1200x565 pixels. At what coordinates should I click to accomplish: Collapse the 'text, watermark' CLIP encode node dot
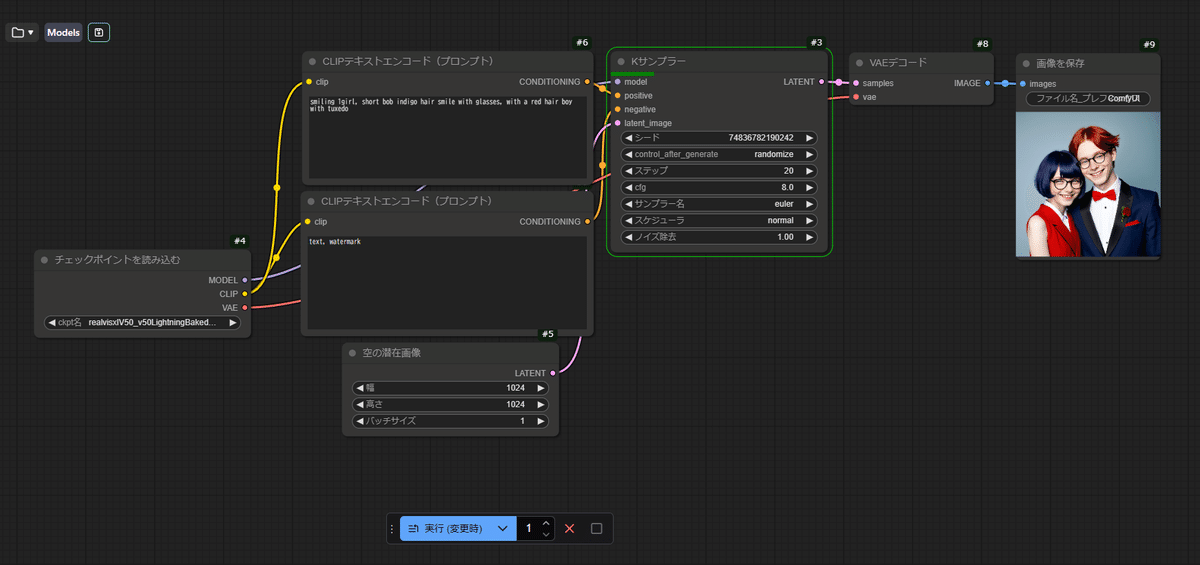(x=312, y=201)
